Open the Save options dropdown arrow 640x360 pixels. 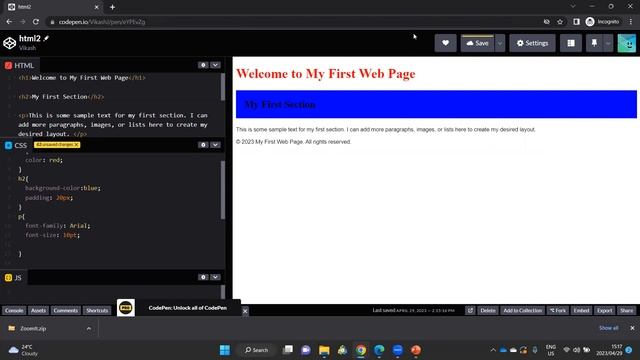point(500,43)
